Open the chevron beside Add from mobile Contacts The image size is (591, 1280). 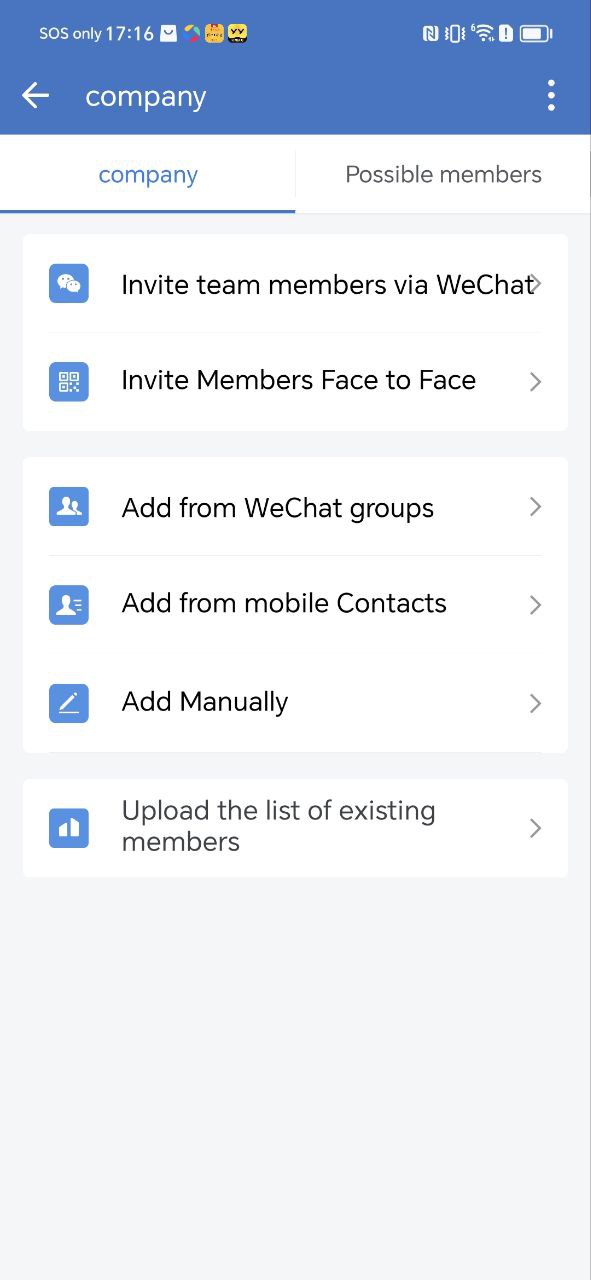tap(536, 605)
